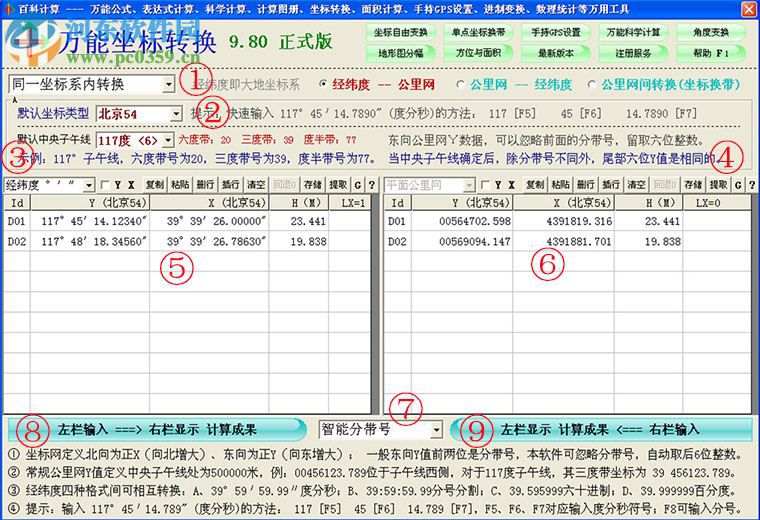The image size is (760, 520).
Task: Select right table D02 Y value 00569094.147
Action: (462, 241)
